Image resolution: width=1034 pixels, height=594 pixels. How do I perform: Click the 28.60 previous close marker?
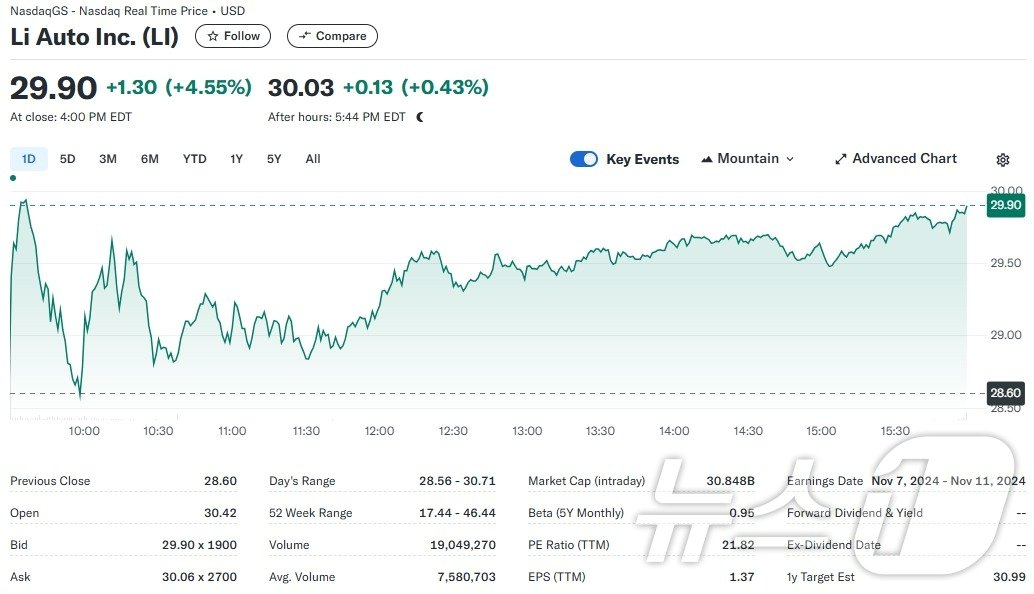[x=1004, y=393]
